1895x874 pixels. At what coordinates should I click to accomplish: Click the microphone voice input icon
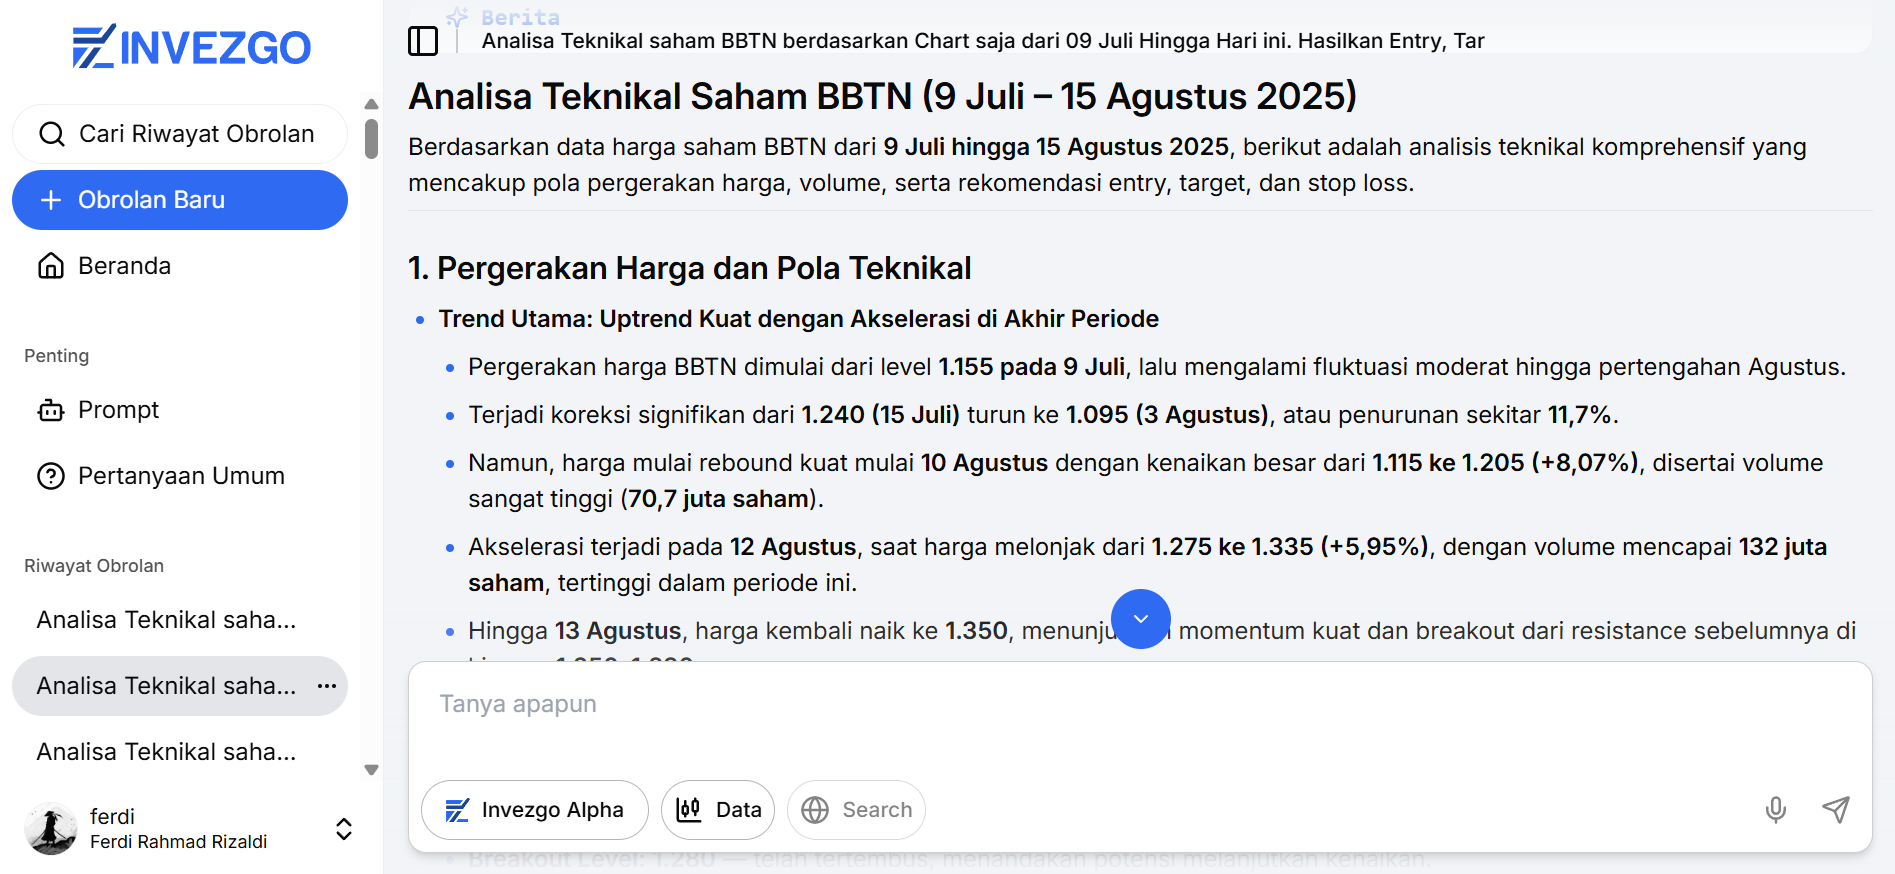1776,810
